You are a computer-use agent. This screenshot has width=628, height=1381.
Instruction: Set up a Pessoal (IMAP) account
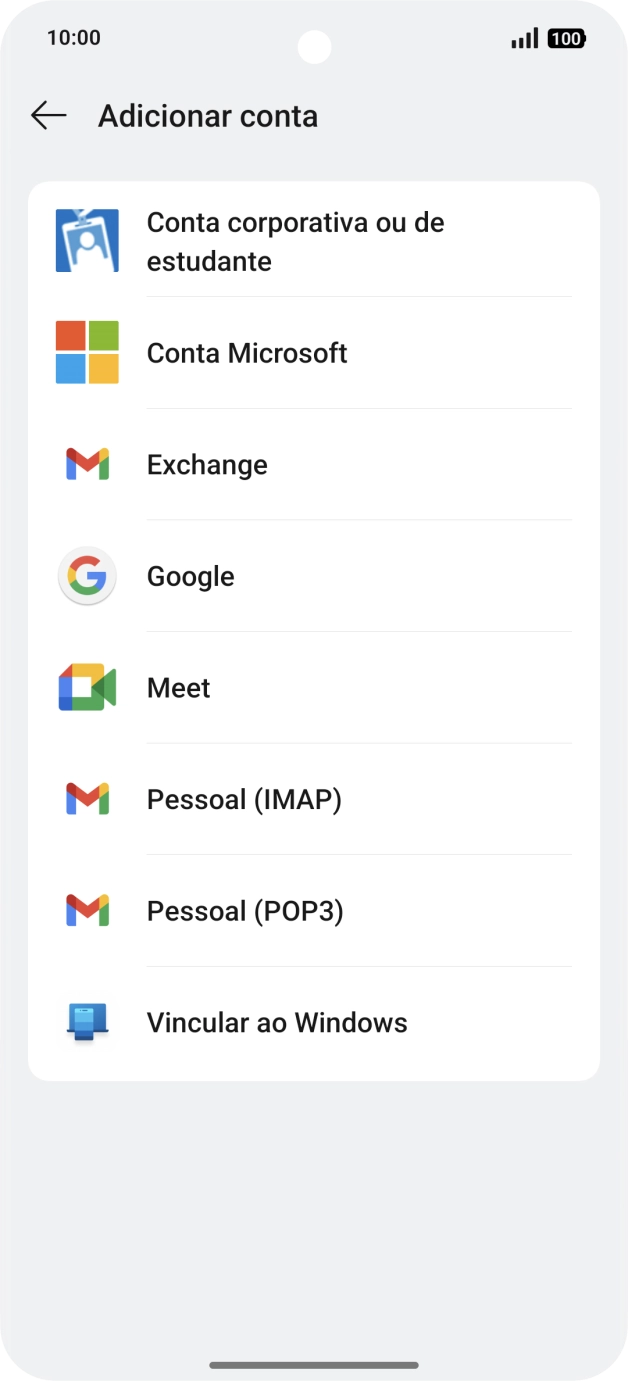(x=244, y=798)
